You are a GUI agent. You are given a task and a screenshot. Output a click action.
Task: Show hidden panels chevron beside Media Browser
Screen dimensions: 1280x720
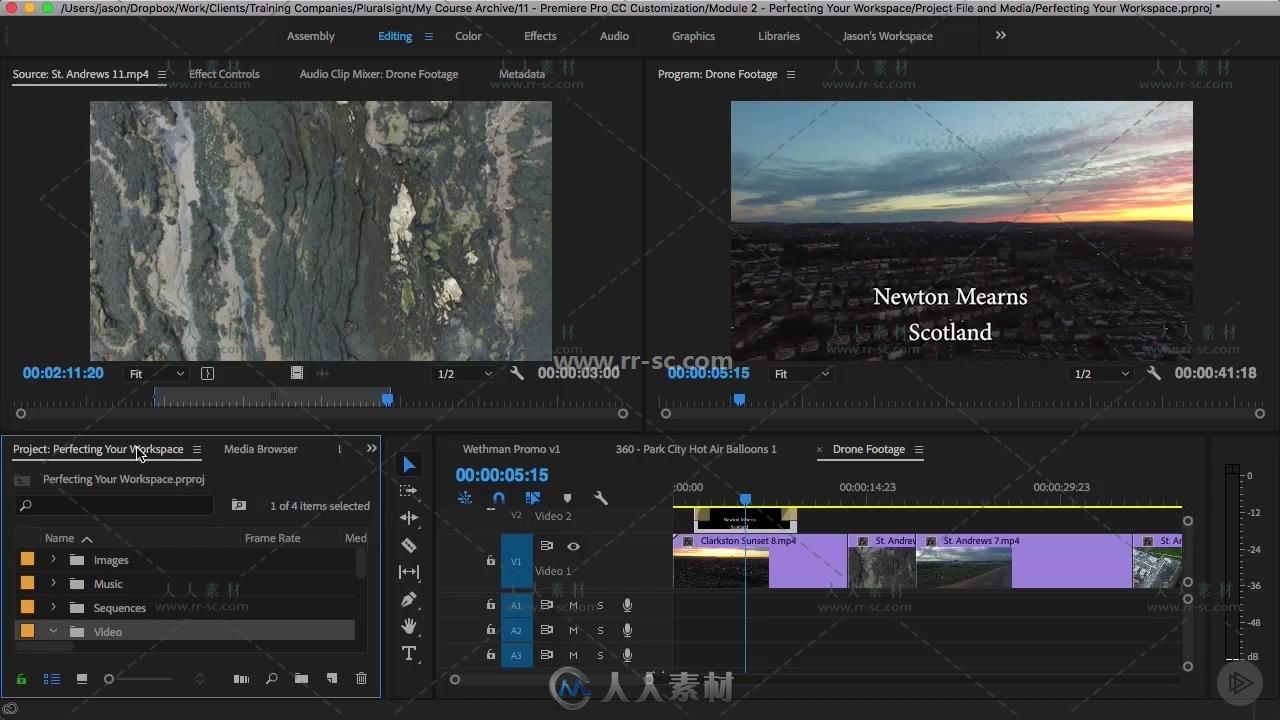tap(372, 449)
